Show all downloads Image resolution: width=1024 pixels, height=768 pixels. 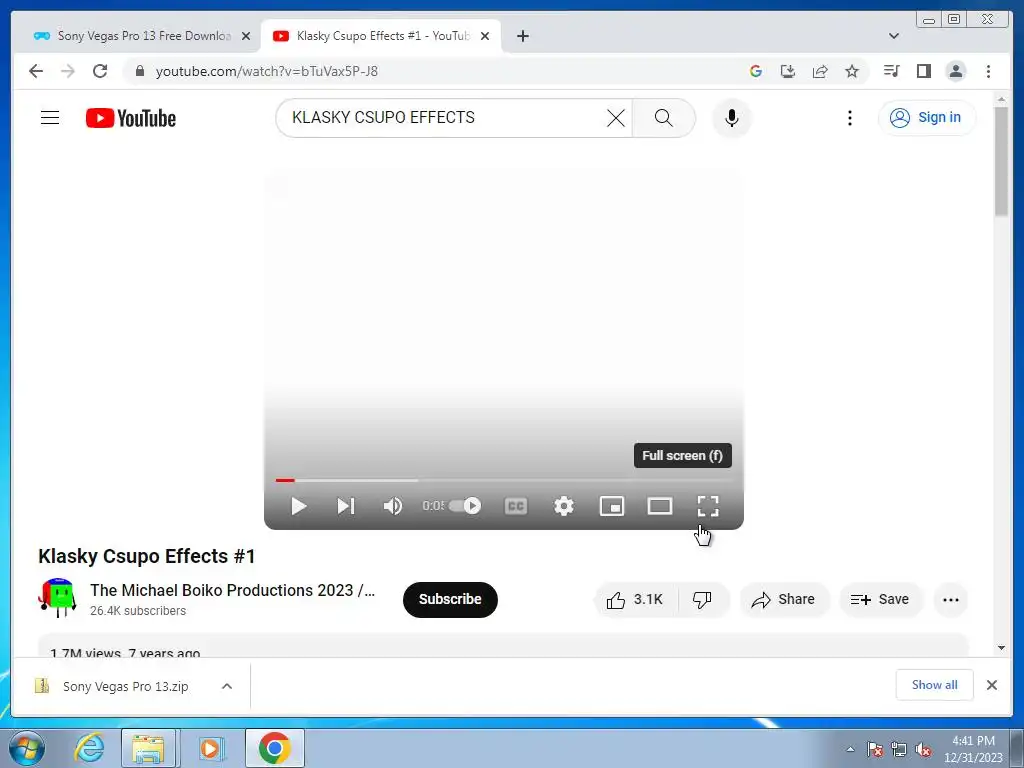pyautogui.click(x=935, y=685)
